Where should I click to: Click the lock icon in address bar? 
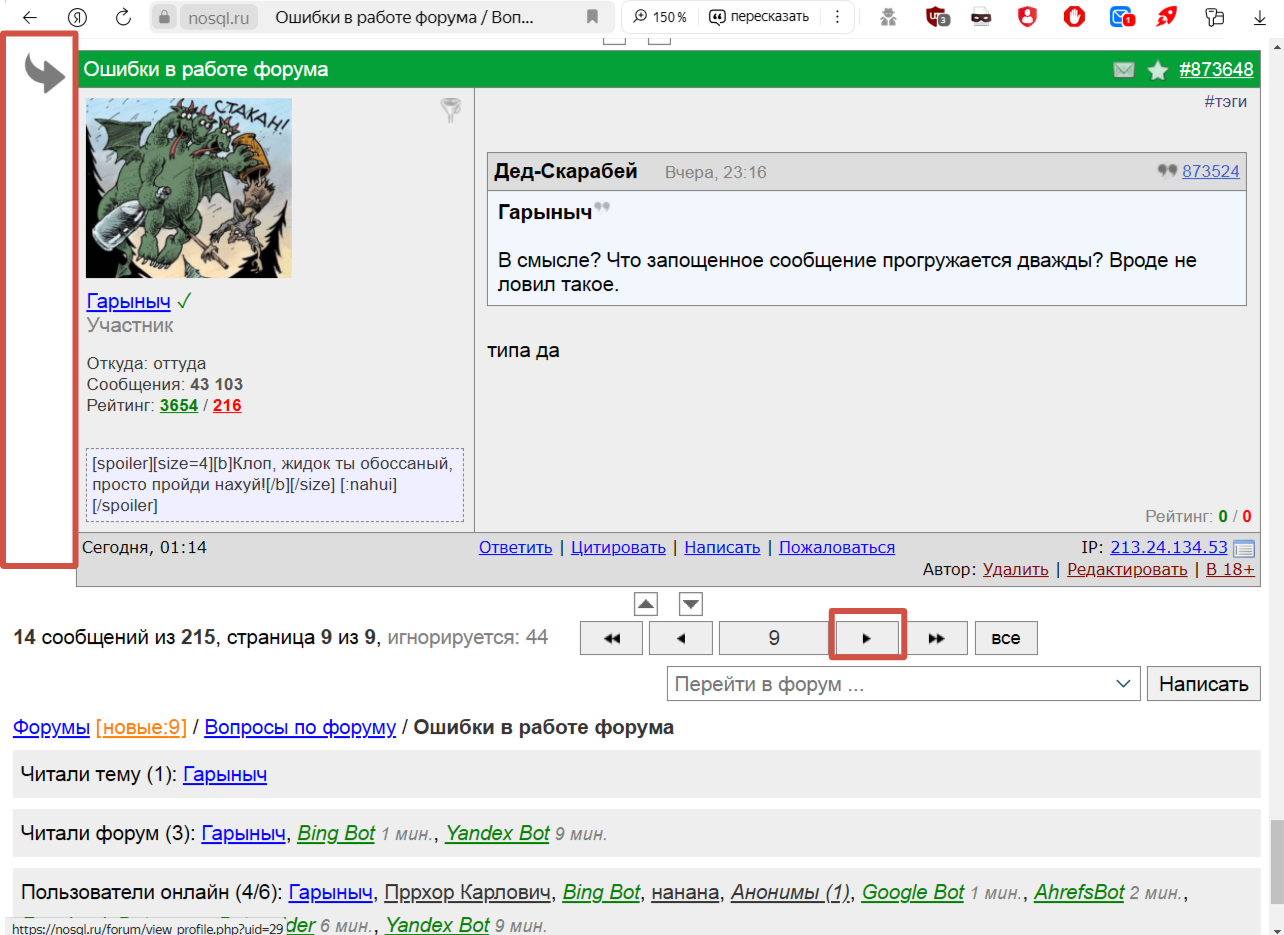(x=165, y=17)
